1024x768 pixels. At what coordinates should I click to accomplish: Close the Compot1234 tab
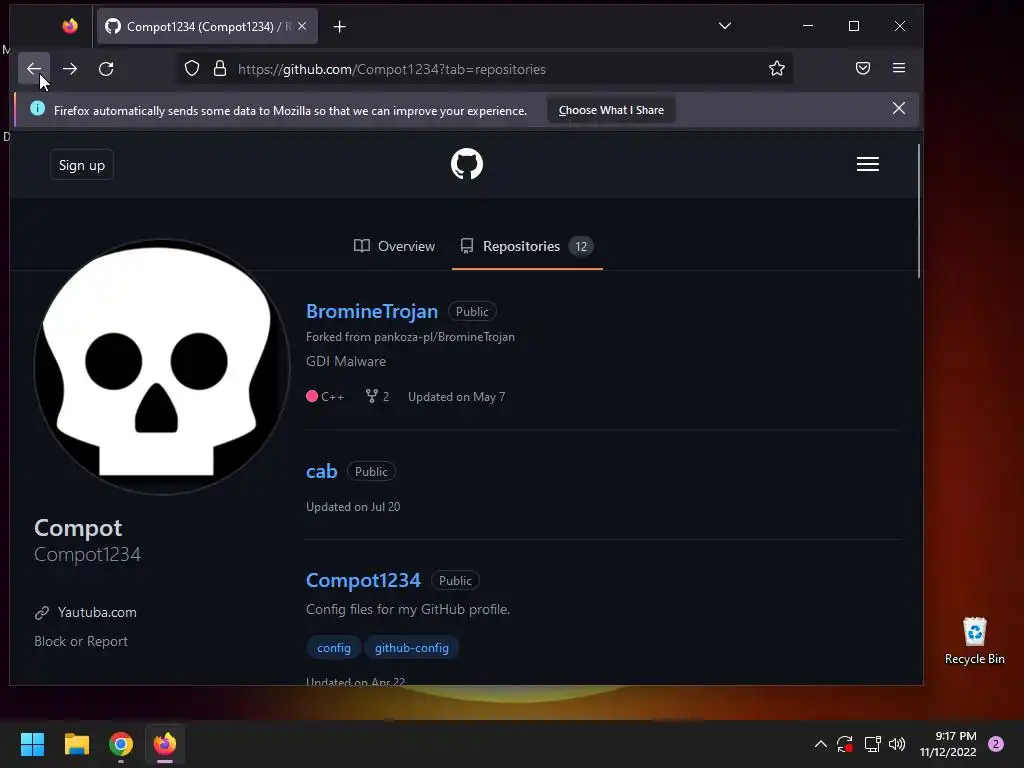pyautogui.click(x=302, y=26)
